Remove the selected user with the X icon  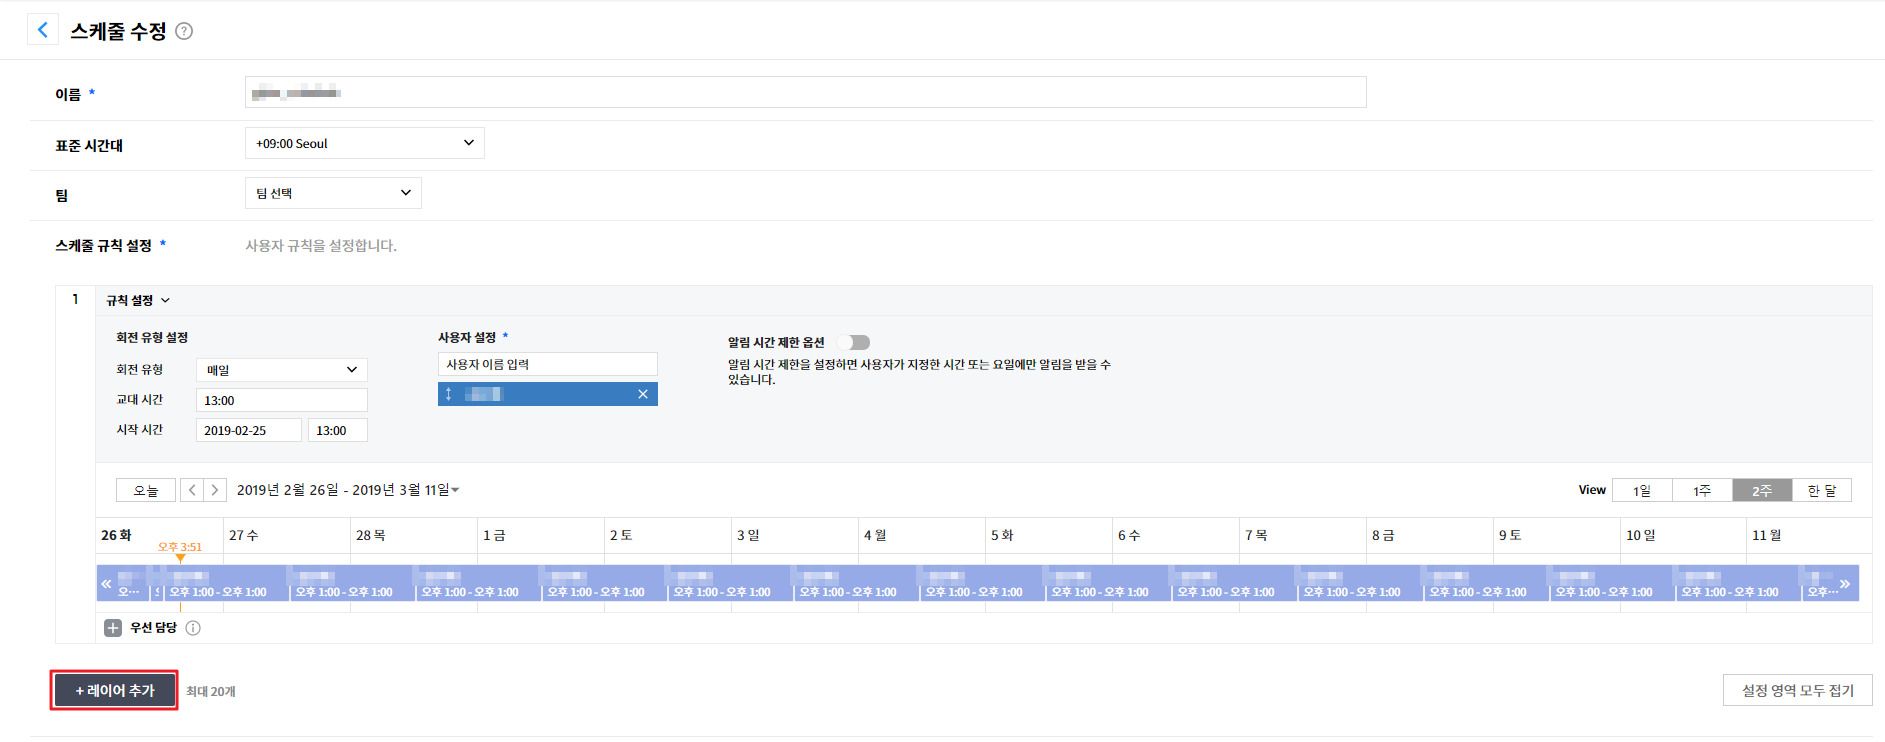(x=643, y=394)
